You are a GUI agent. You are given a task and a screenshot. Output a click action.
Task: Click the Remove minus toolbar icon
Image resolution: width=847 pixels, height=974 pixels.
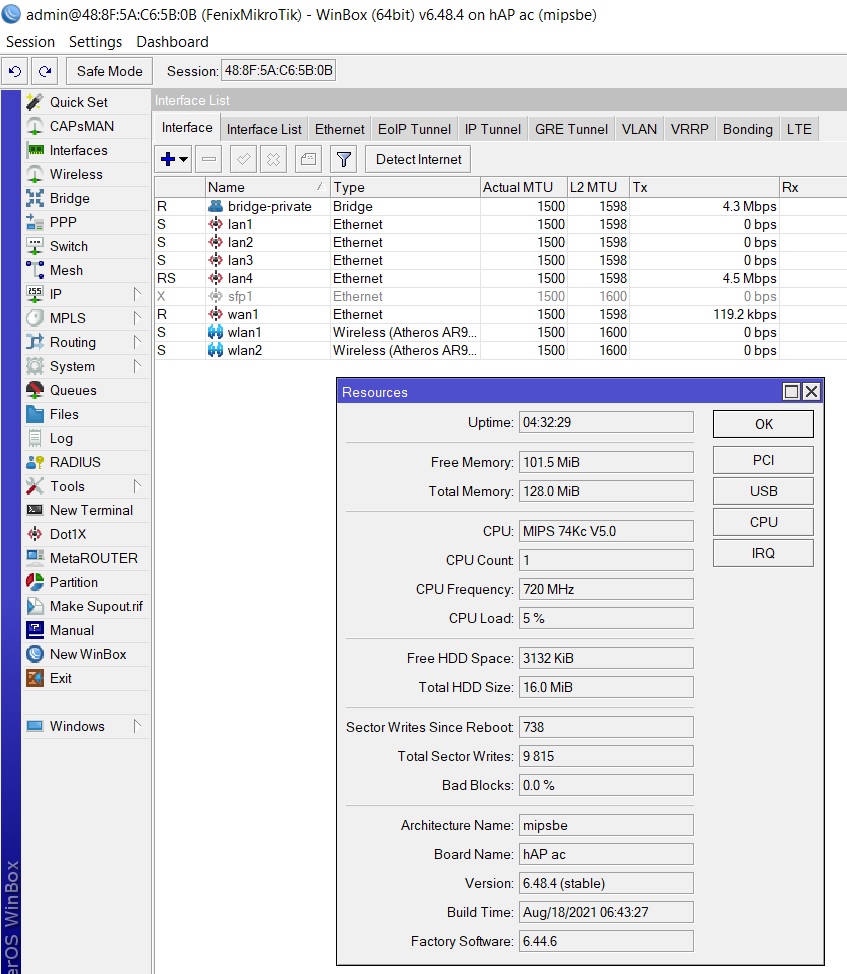(209, 160)
